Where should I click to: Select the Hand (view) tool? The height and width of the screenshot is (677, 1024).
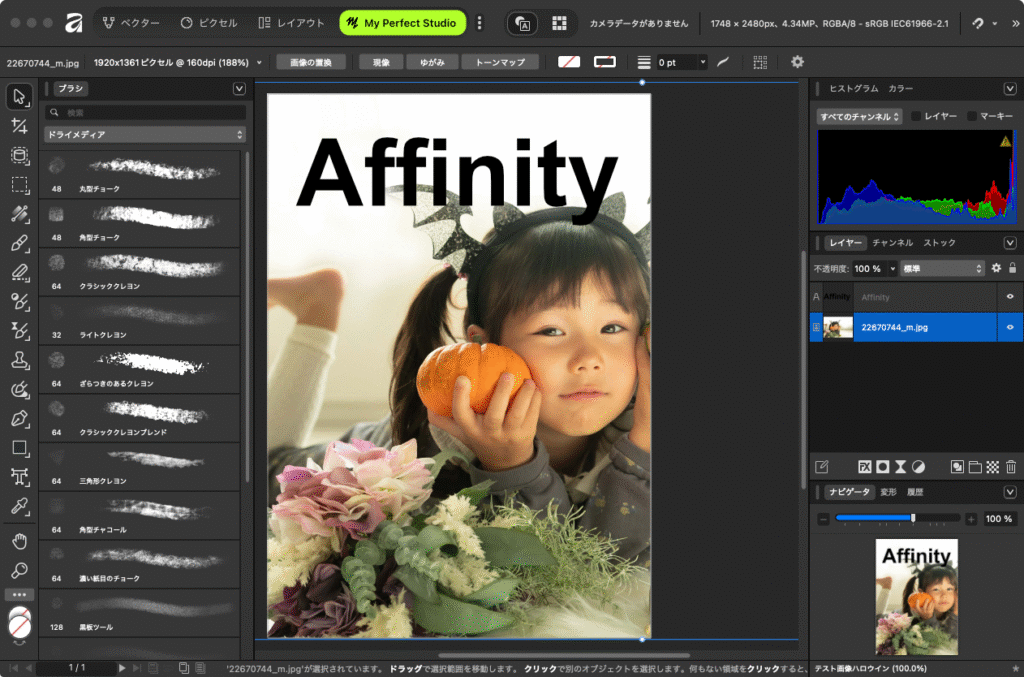(19, 541)
